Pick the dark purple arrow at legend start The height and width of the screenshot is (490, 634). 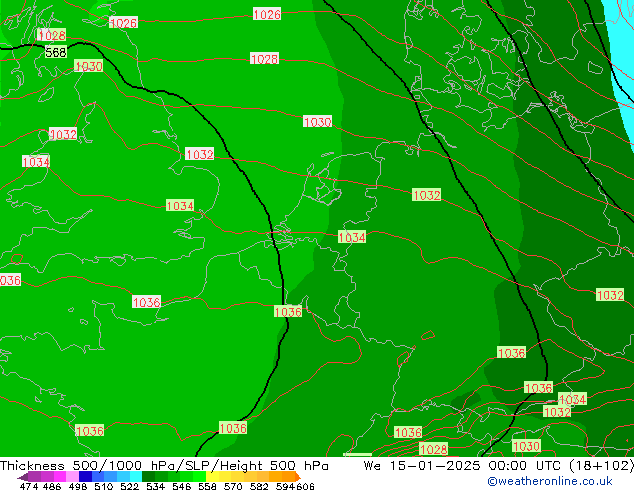(23, 477)
